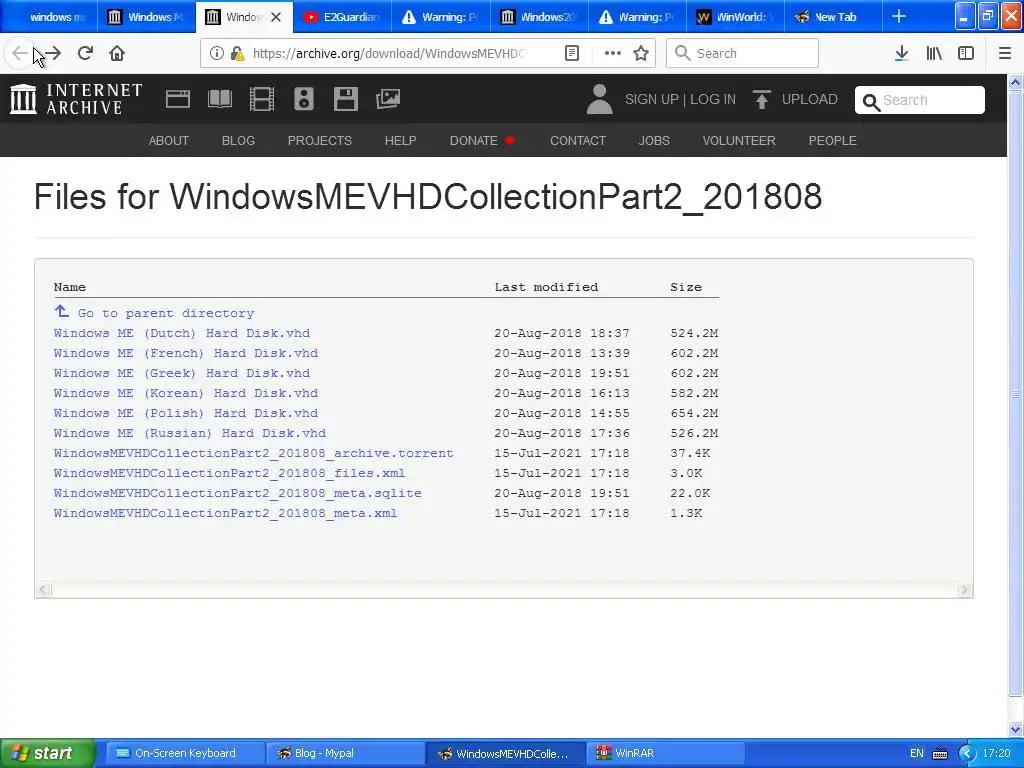Screen dimensions: 1024x768
Task: Switch to the New Tab tab
Action: point(833,17)
